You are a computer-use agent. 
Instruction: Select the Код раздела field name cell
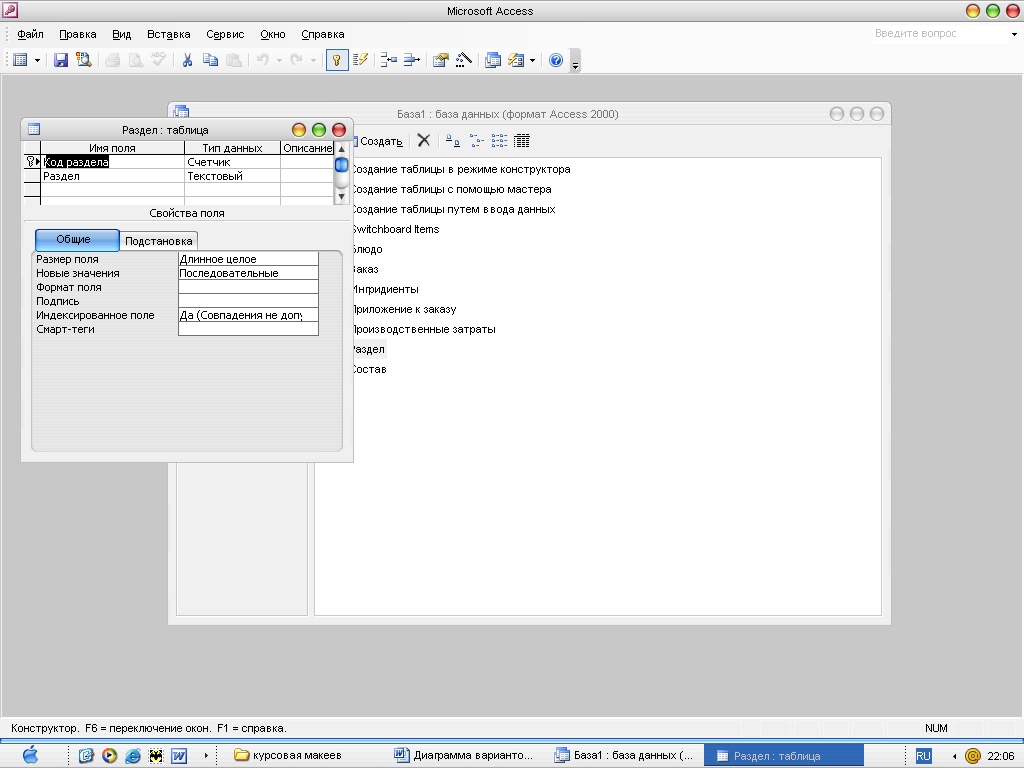click(112, 162)
